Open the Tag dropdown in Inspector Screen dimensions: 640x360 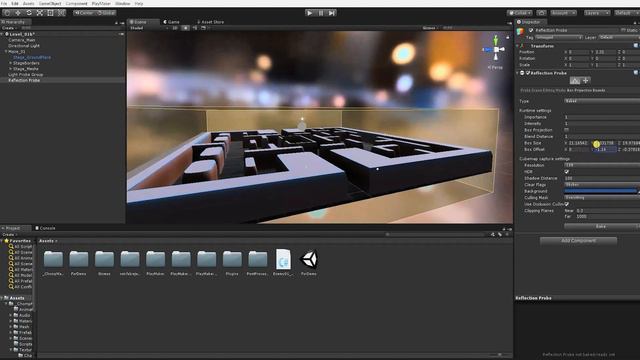(558, 37)
